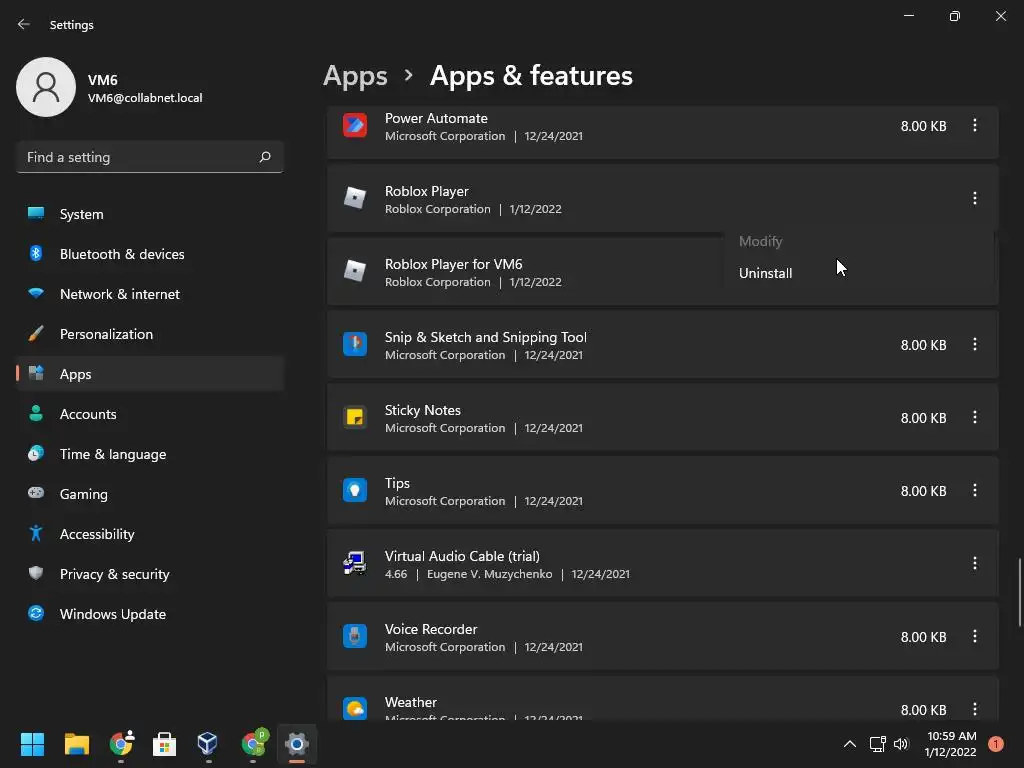Viewport: 1024px width, 768px height.
Task: Click the Tips lightbulb icon
Action: (x=355, y=491)
